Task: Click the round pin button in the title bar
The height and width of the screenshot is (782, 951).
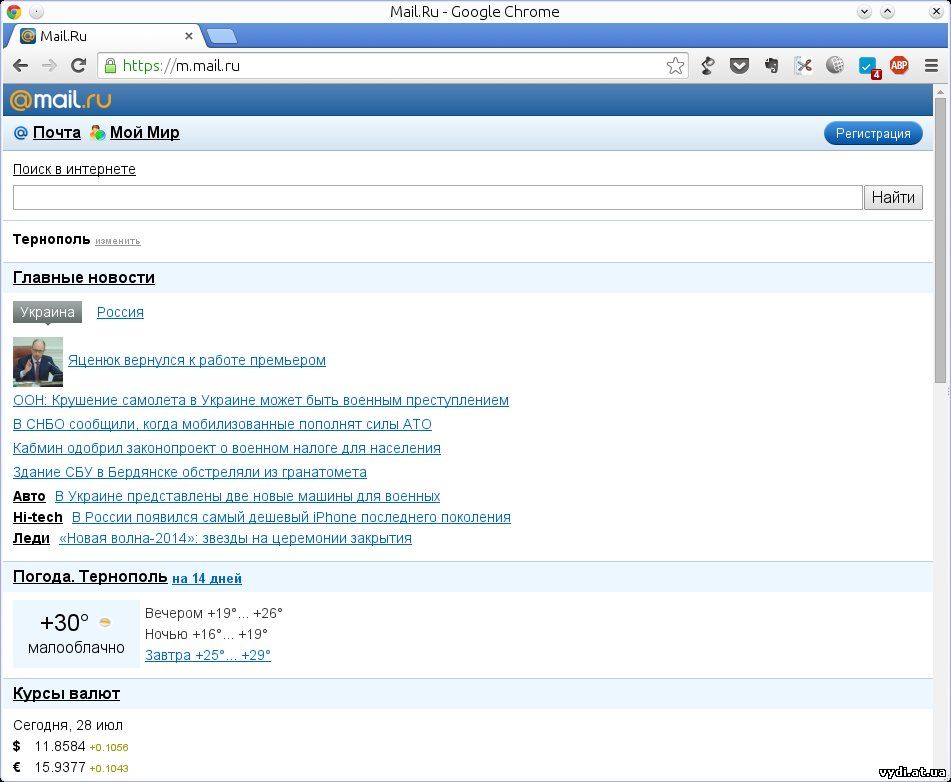Action: point(36,12)
